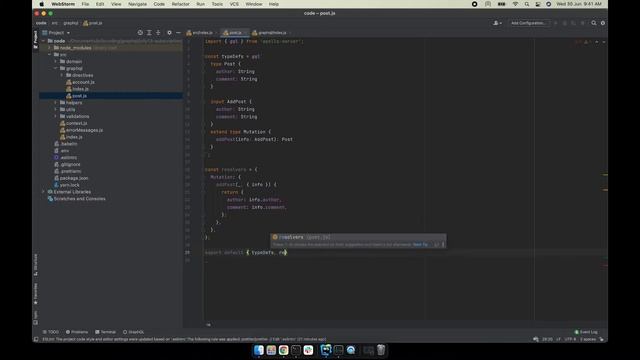Open Project panel gear settings

coord(169,33)
